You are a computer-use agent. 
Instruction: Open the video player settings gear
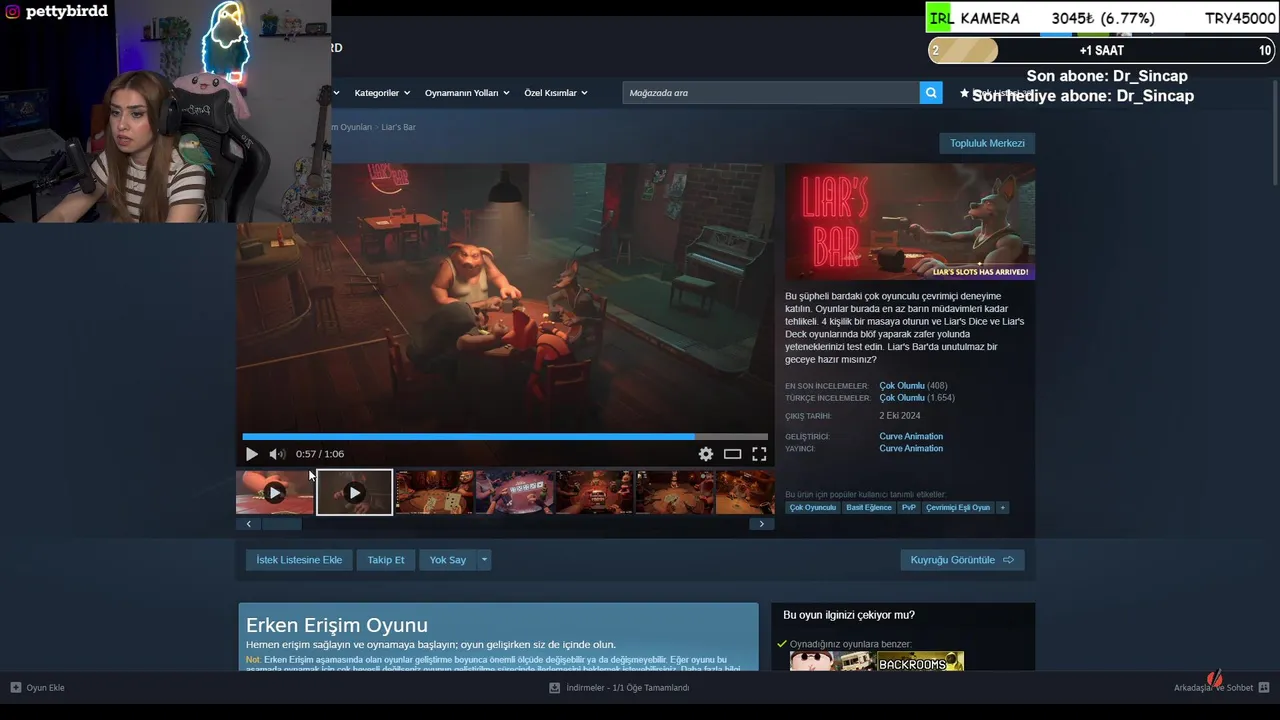click(706, 454)
